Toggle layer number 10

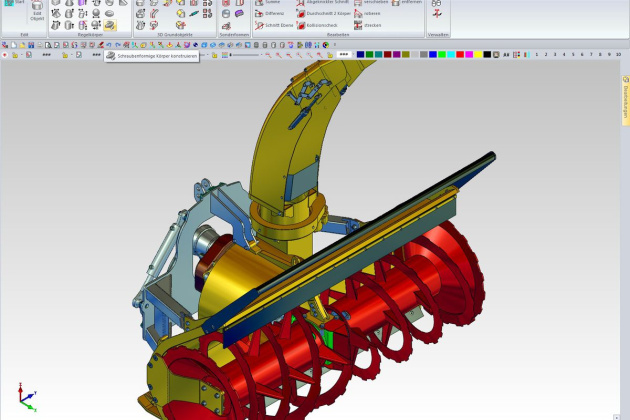(620, 54)
